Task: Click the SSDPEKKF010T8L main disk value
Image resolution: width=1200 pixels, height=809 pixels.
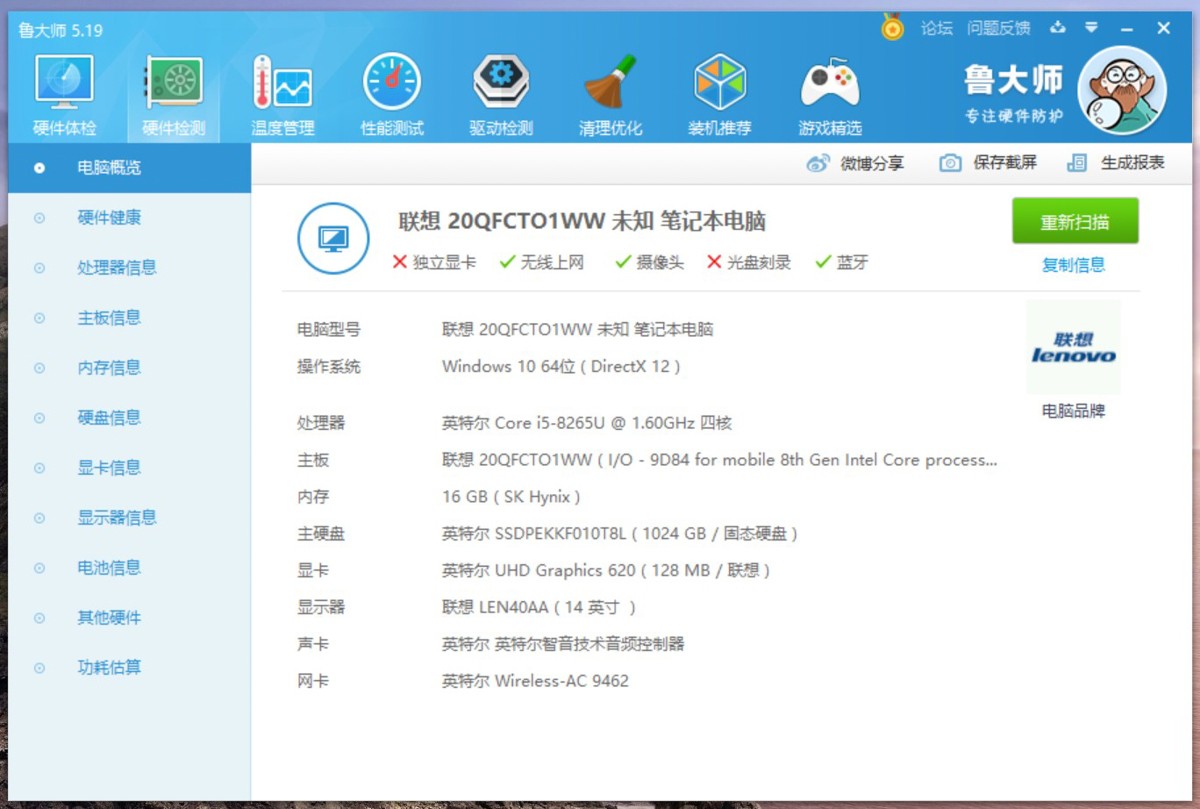Action: tap(620, 534)
